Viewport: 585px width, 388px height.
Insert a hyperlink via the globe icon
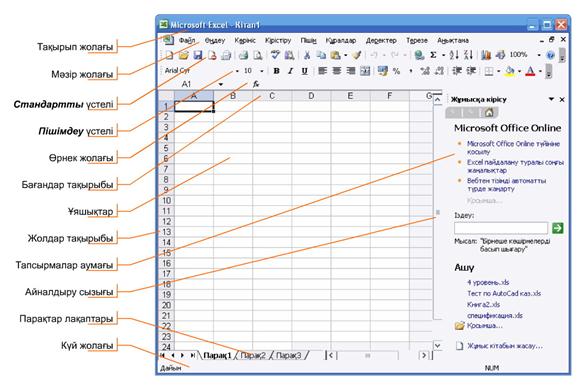click(419, 55)
